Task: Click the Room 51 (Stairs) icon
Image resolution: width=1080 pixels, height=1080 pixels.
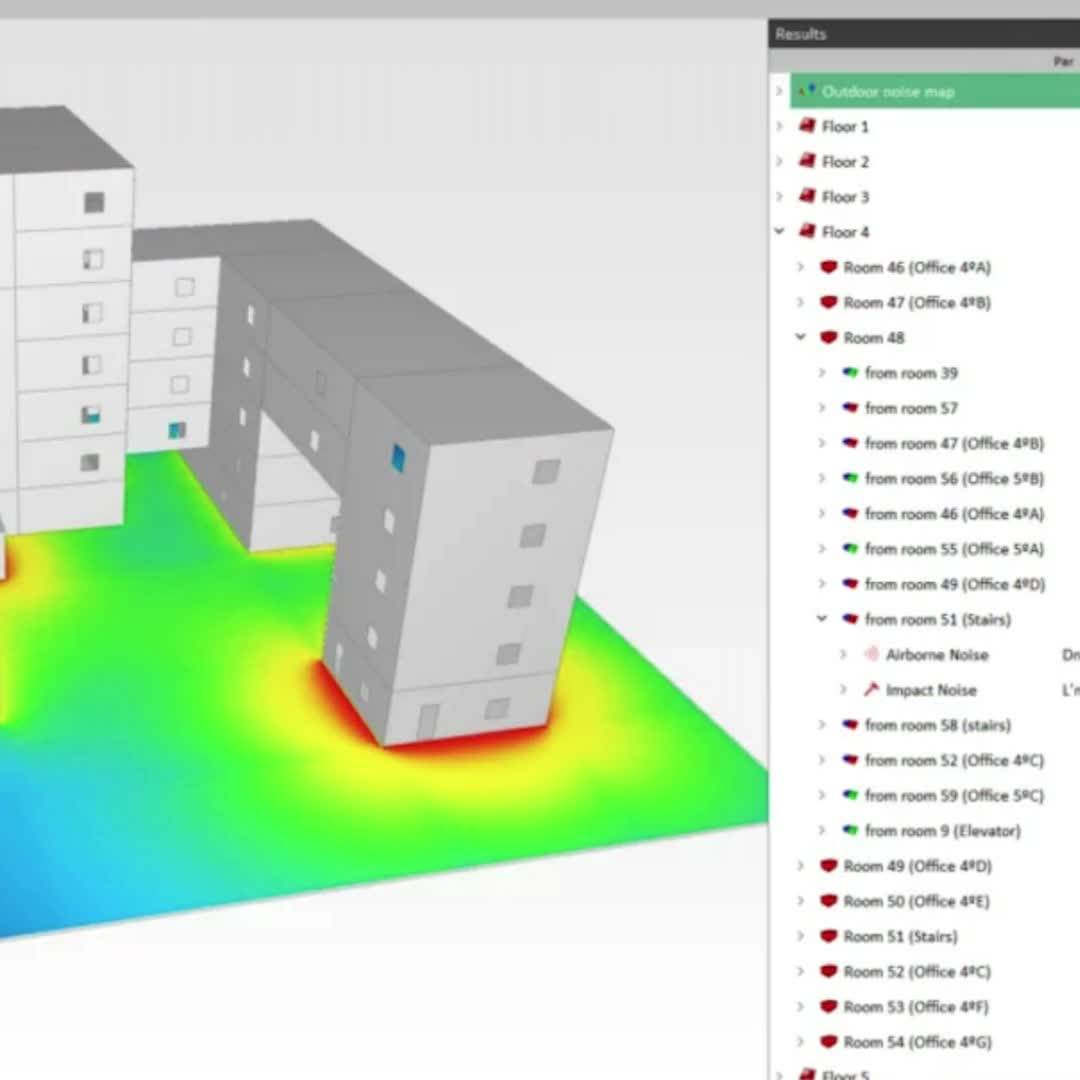Action: 829,935
